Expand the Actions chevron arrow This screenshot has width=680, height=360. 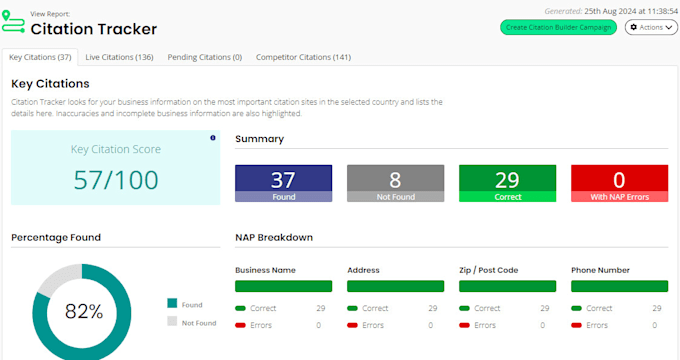click(x=669, y=27)
